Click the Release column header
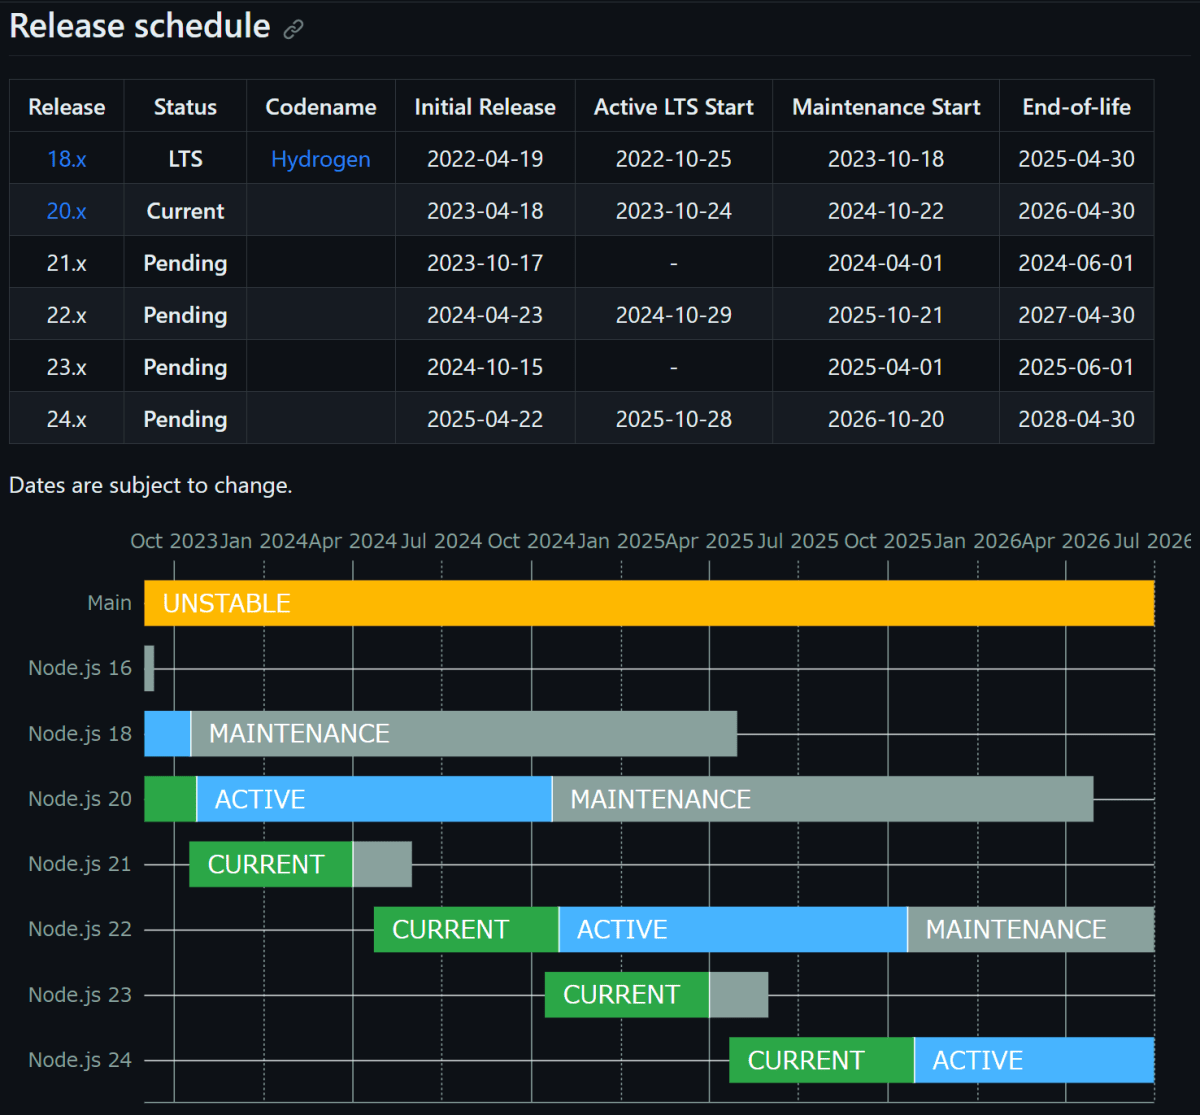1200x1115 pixels. coord(67,107)
